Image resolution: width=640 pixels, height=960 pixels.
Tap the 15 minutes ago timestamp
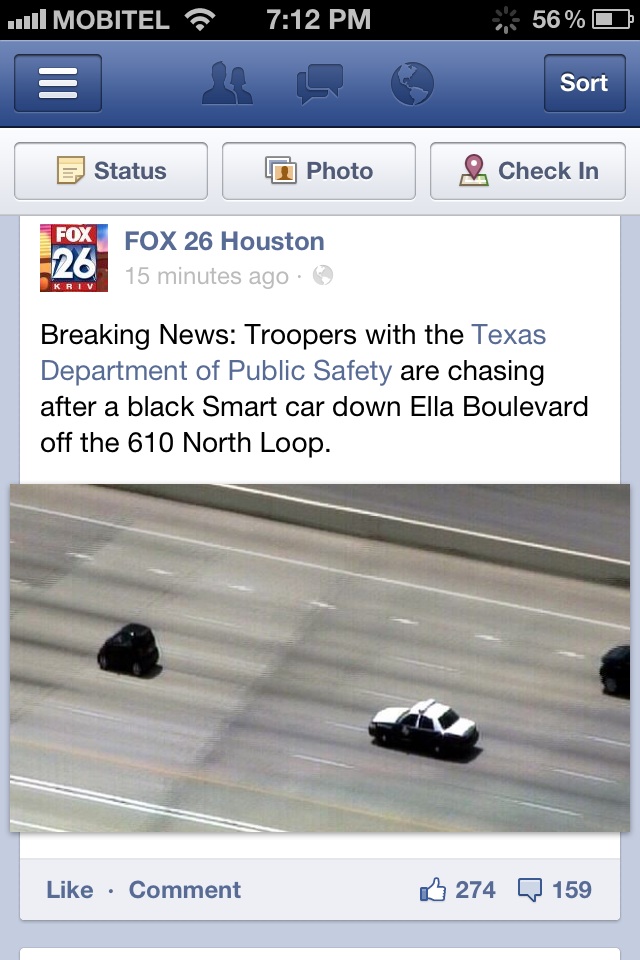(206, 276)
